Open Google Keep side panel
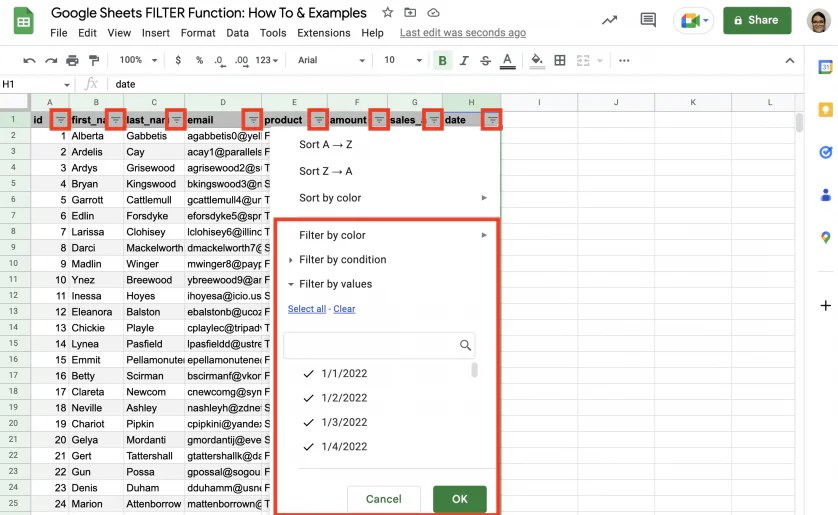Viewport: 838px width, 515px height. pyautogui.click(x=826, y=110)
